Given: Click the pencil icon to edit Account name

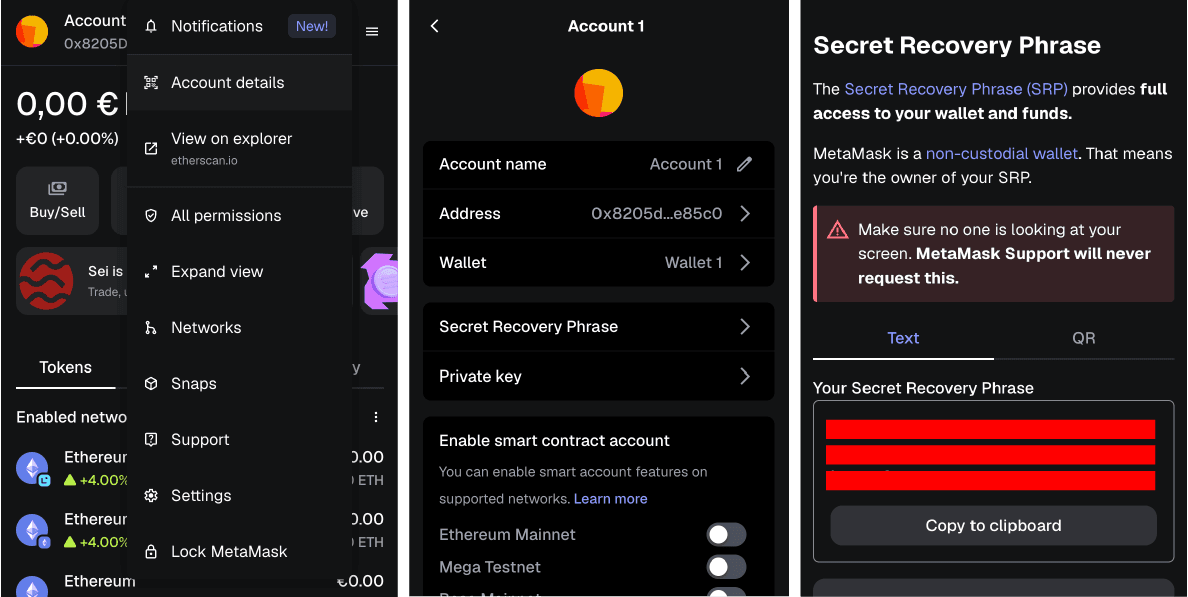Looking at the screenshot, I should pyautogui.click(x=744, y=164).
